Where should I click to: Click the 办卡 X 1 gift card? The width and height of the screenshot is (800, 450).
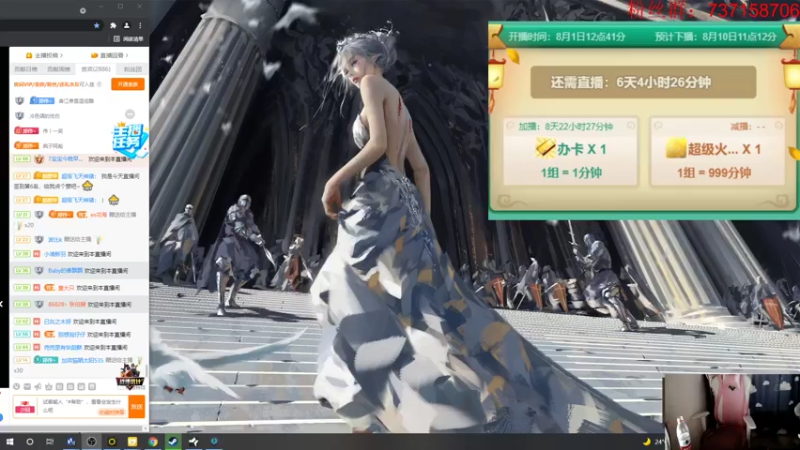[570, 152]
